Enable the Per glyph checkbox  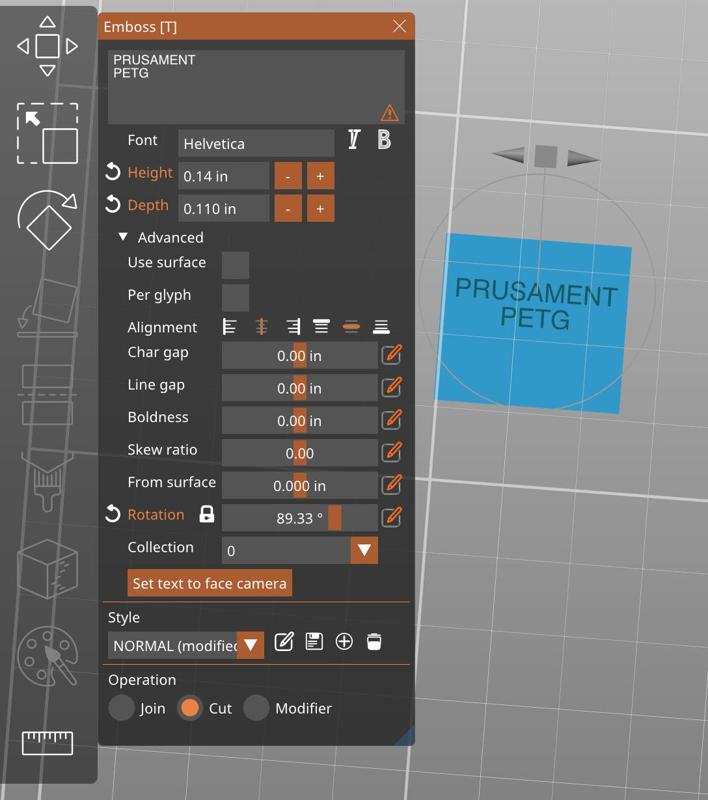236,297
